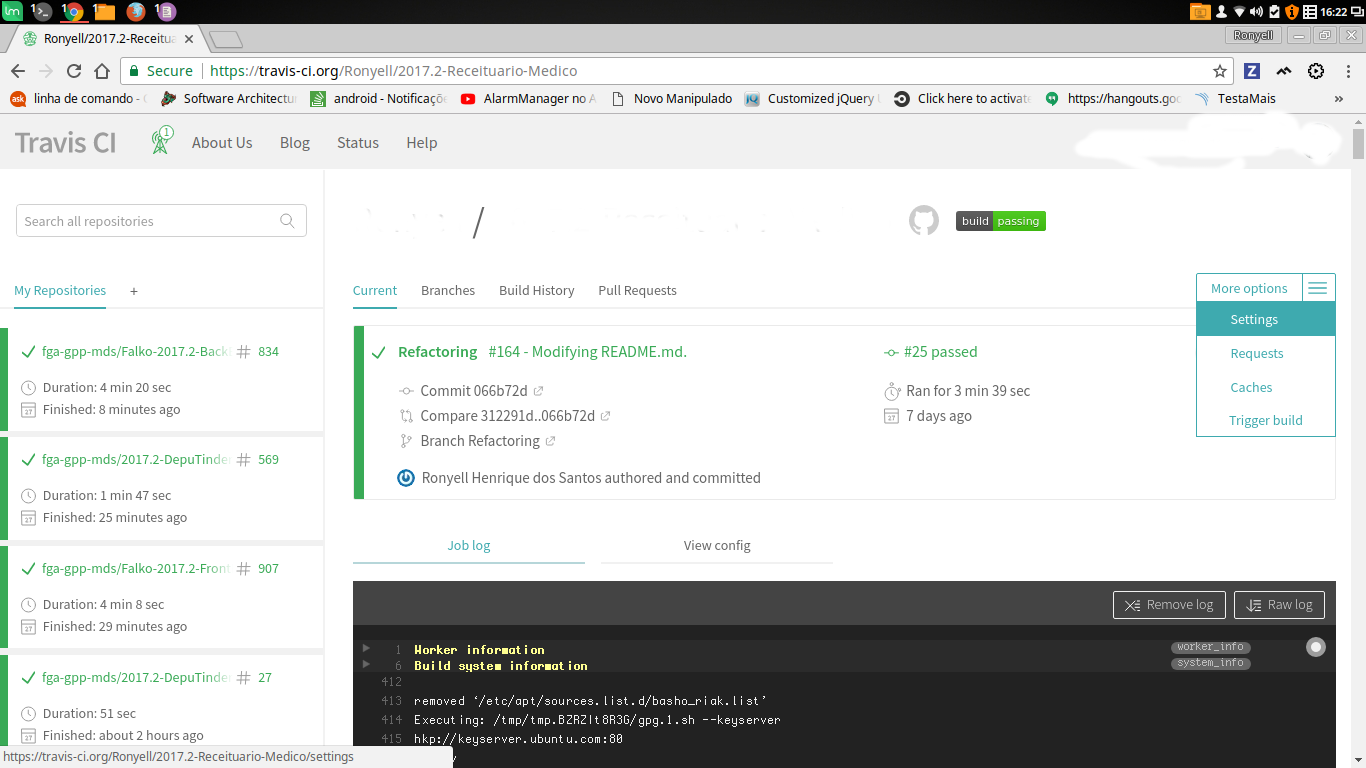Screen dimensions: 1366x768
Task: Open the About Us link
Action: tap(222, 142)
